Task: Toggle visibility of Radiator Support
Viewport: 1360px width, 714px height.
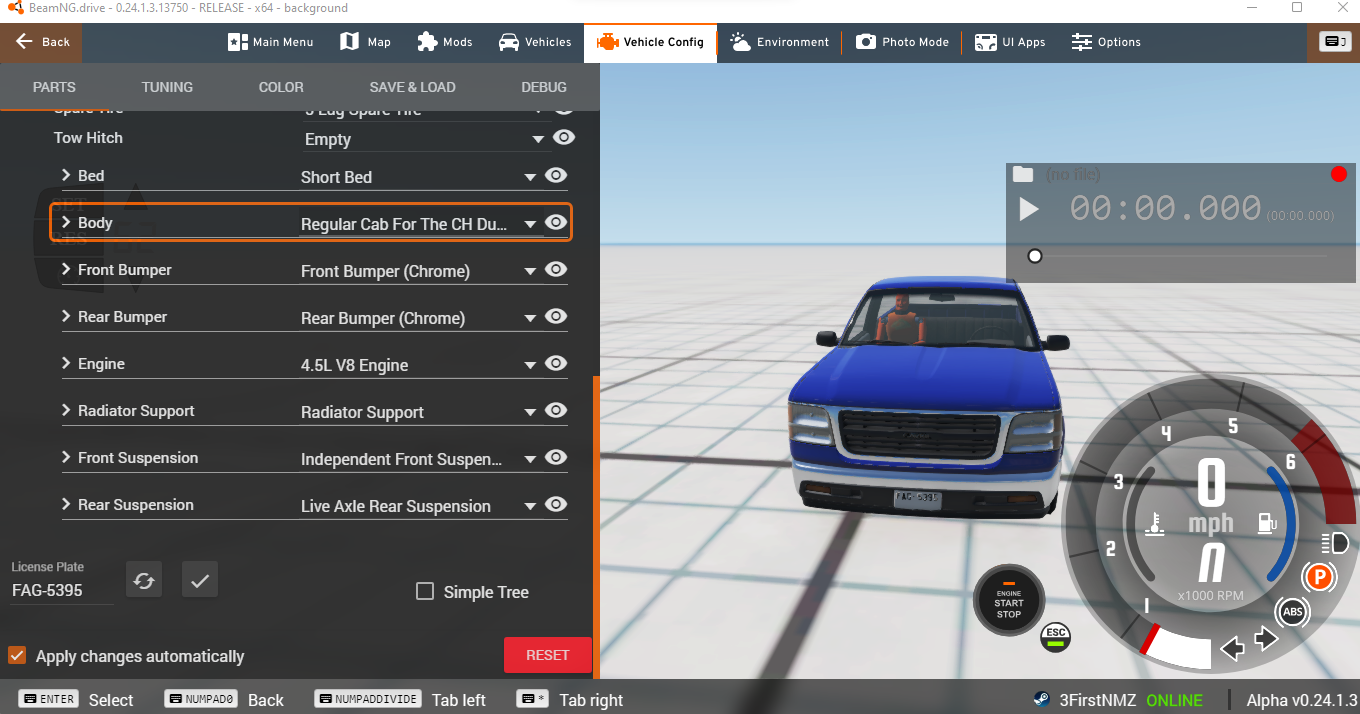Action: (556, 410)
